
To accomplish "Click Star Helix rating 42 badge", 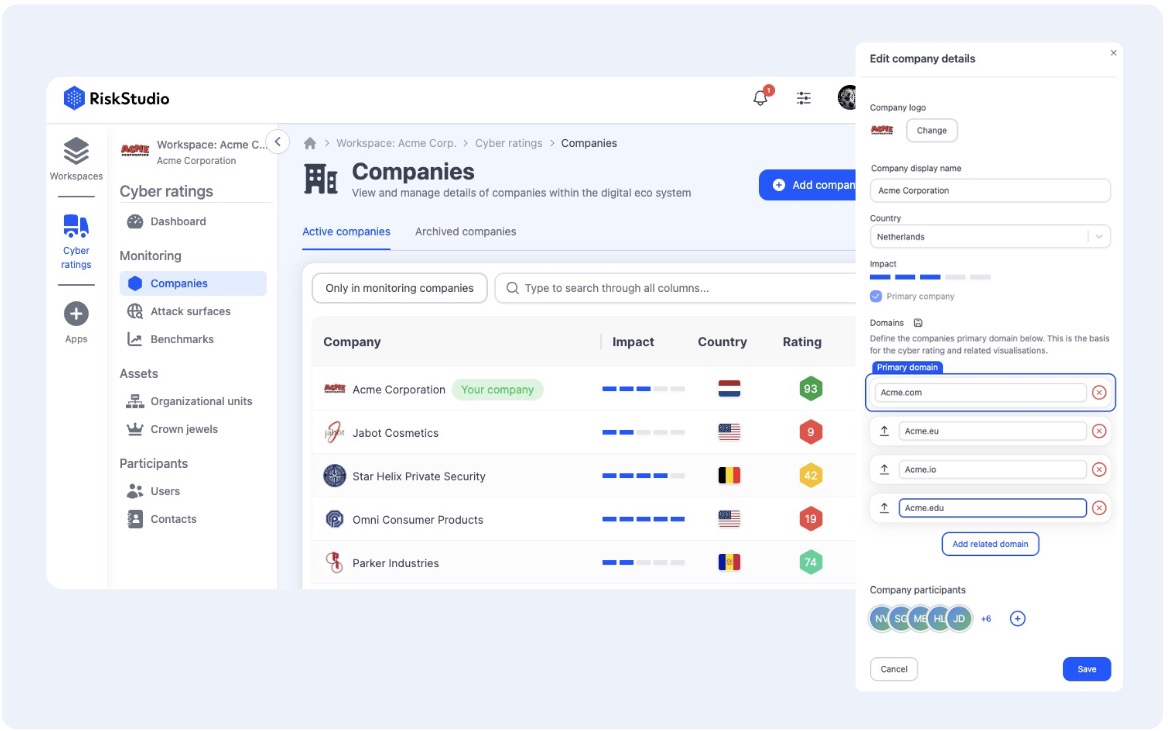I will tap(810, 475).
